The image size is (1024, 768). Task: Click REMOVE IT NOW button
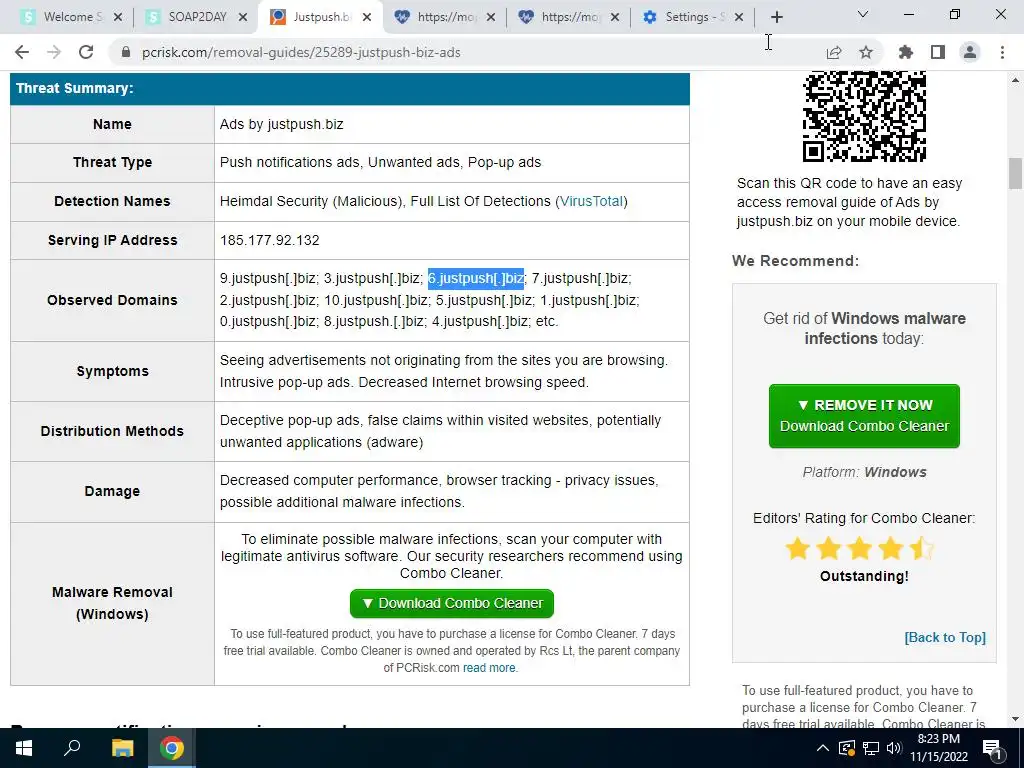point(864,416)
